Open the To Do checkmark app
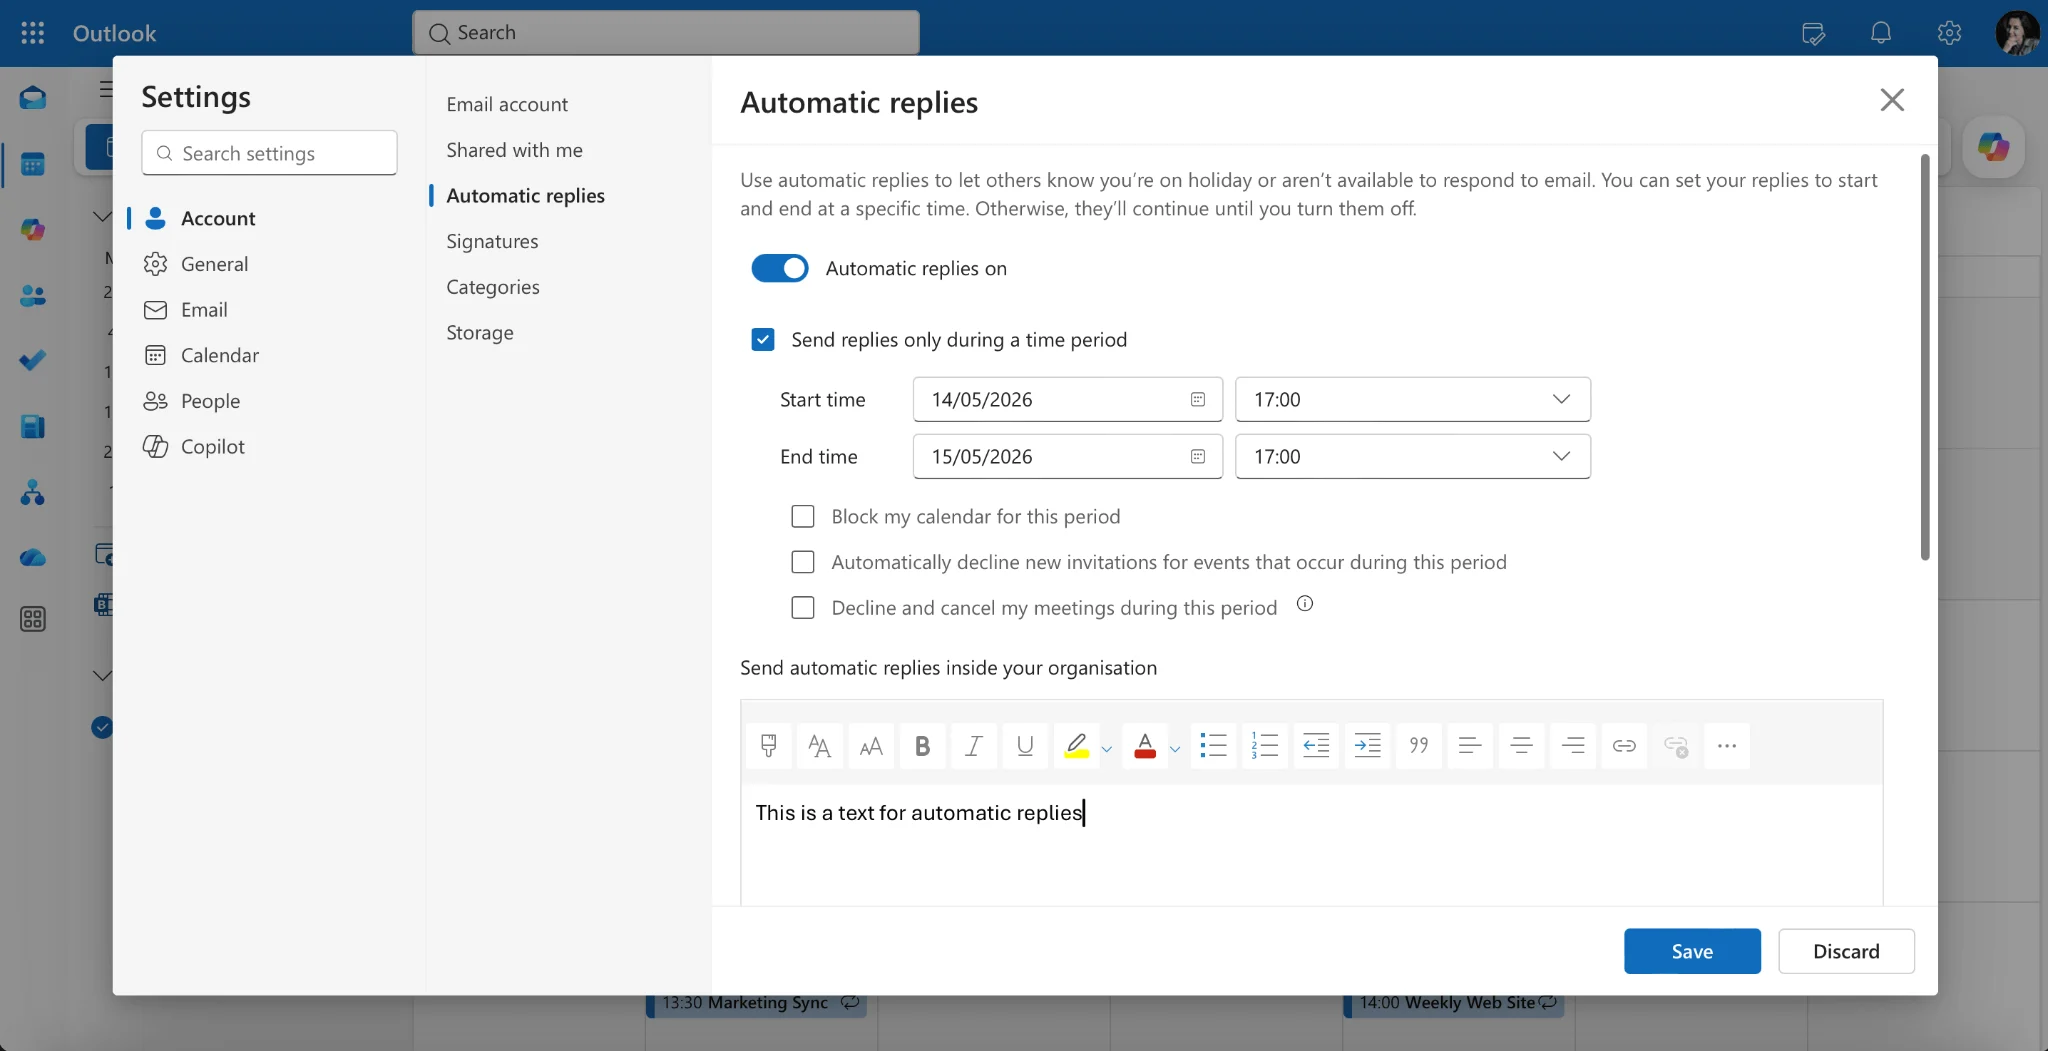Viewport: 2048px width, 1051px height. [32, 360]
